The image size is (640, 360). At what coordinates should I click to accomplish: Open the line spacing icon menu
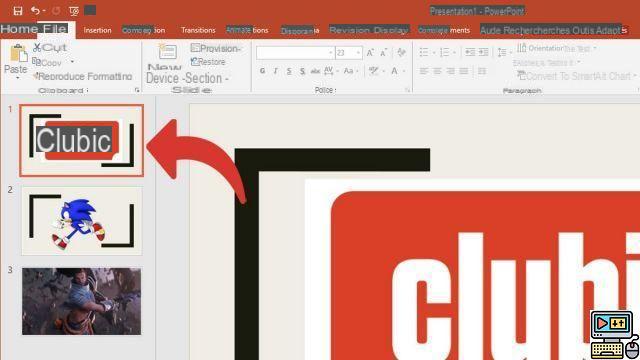[x=502, y=52]
